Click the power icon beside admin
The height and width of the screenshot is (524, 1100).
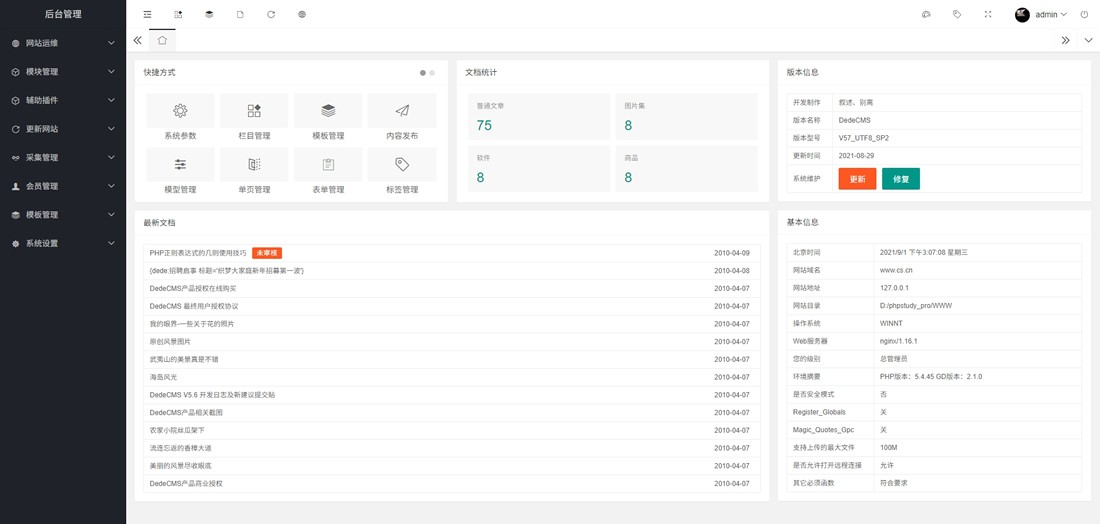pos(1086,14)
